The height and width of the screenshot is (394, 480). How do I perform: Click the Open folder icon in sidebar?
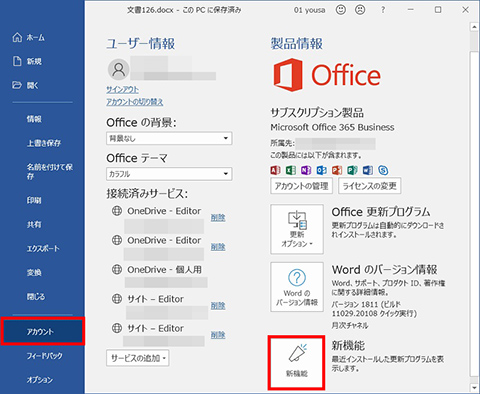pyautogui.click(x=17, y=85)
